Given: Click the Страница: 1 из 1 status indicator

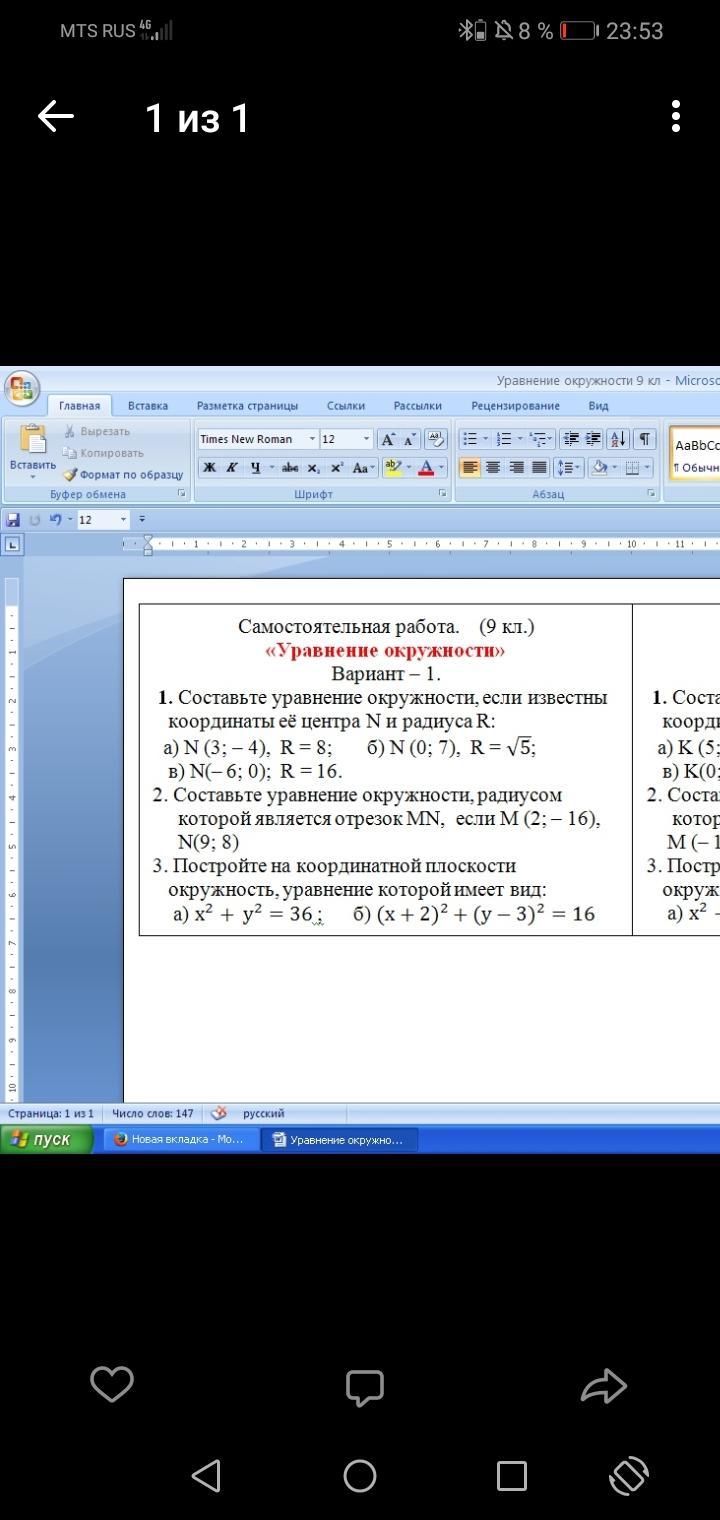Looking at the screenshot, I should [x=51, y=1113].
